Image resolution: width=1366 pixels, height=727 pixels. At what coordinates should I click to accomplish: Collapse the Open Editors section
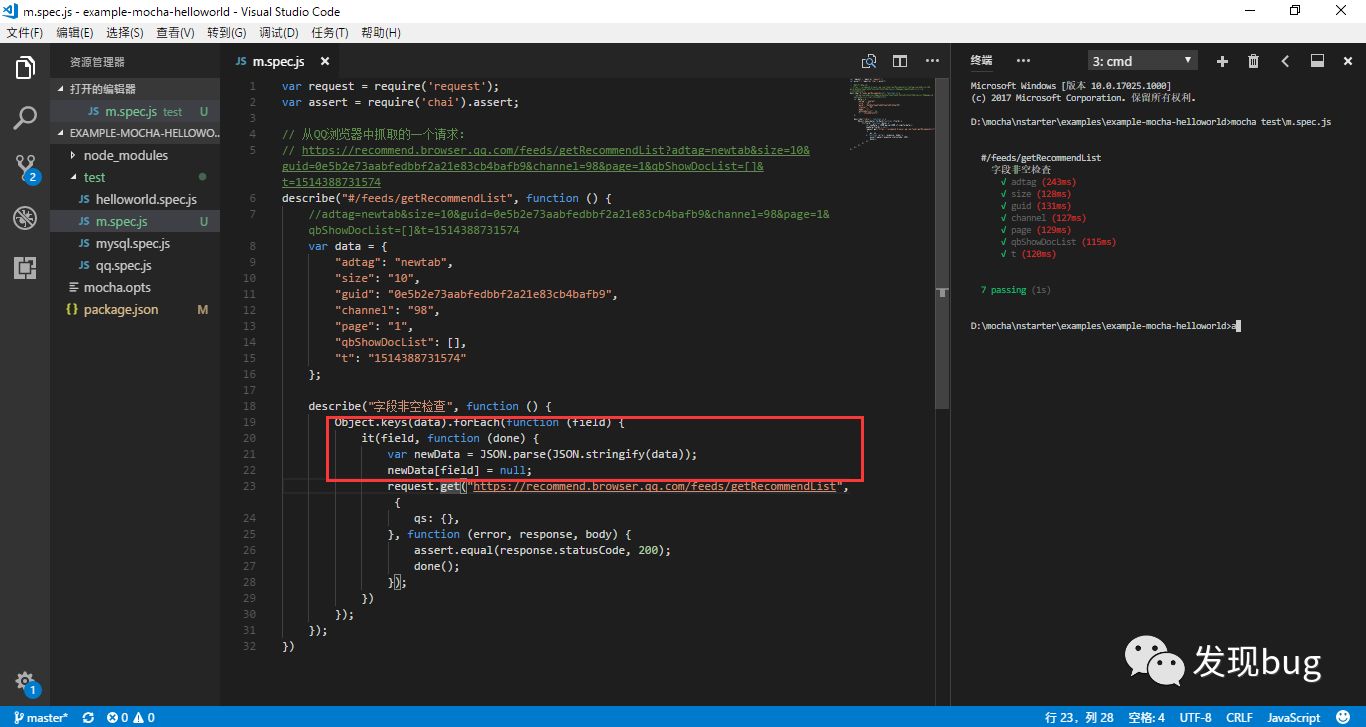135,89
